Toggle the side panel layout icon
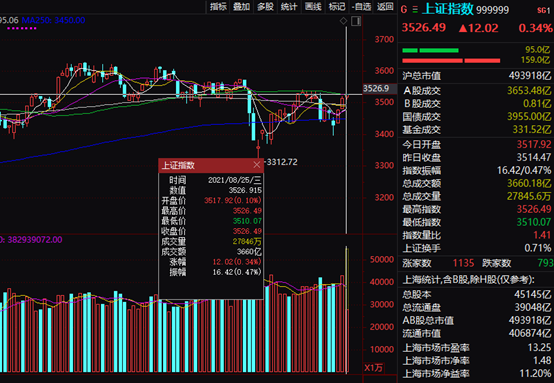This screenshot has height=383, width=554. point(356,21)
